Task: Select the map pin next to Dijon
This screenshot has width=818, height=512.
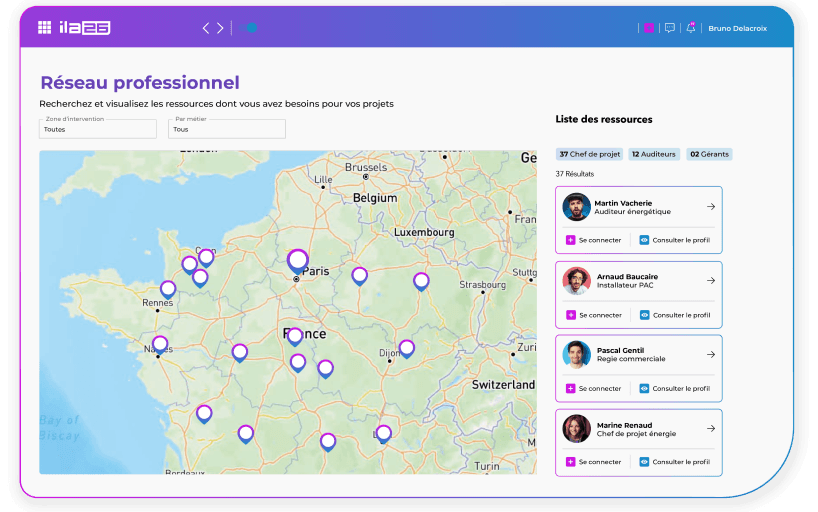Action: 407,349
